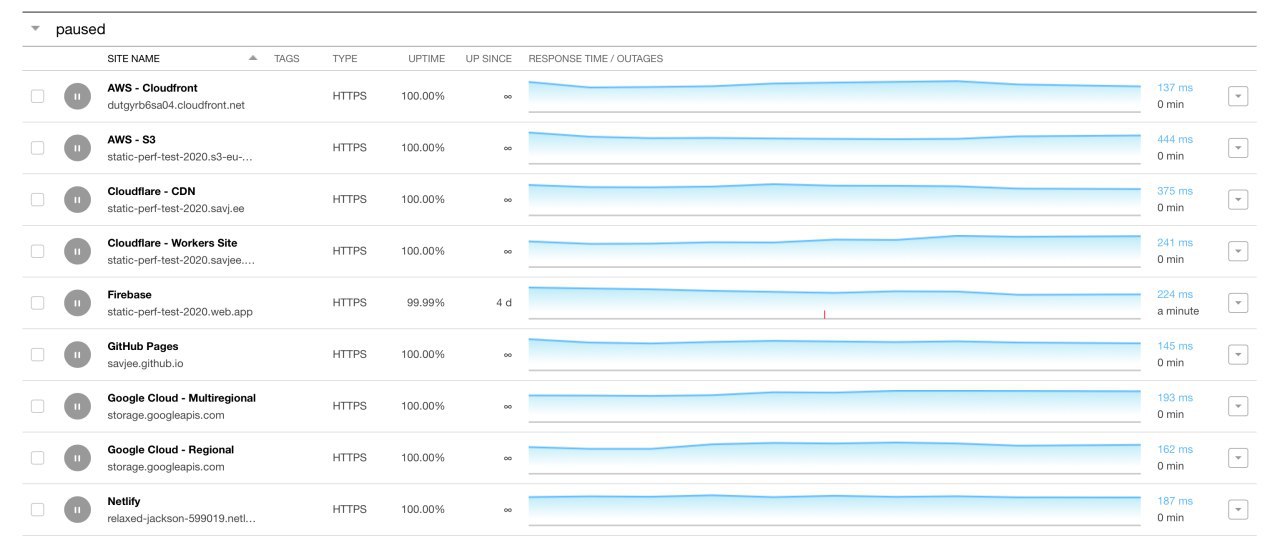Open the GitHub Pages site link
This screenshot has height=550, width=1280.
[143, 347]
